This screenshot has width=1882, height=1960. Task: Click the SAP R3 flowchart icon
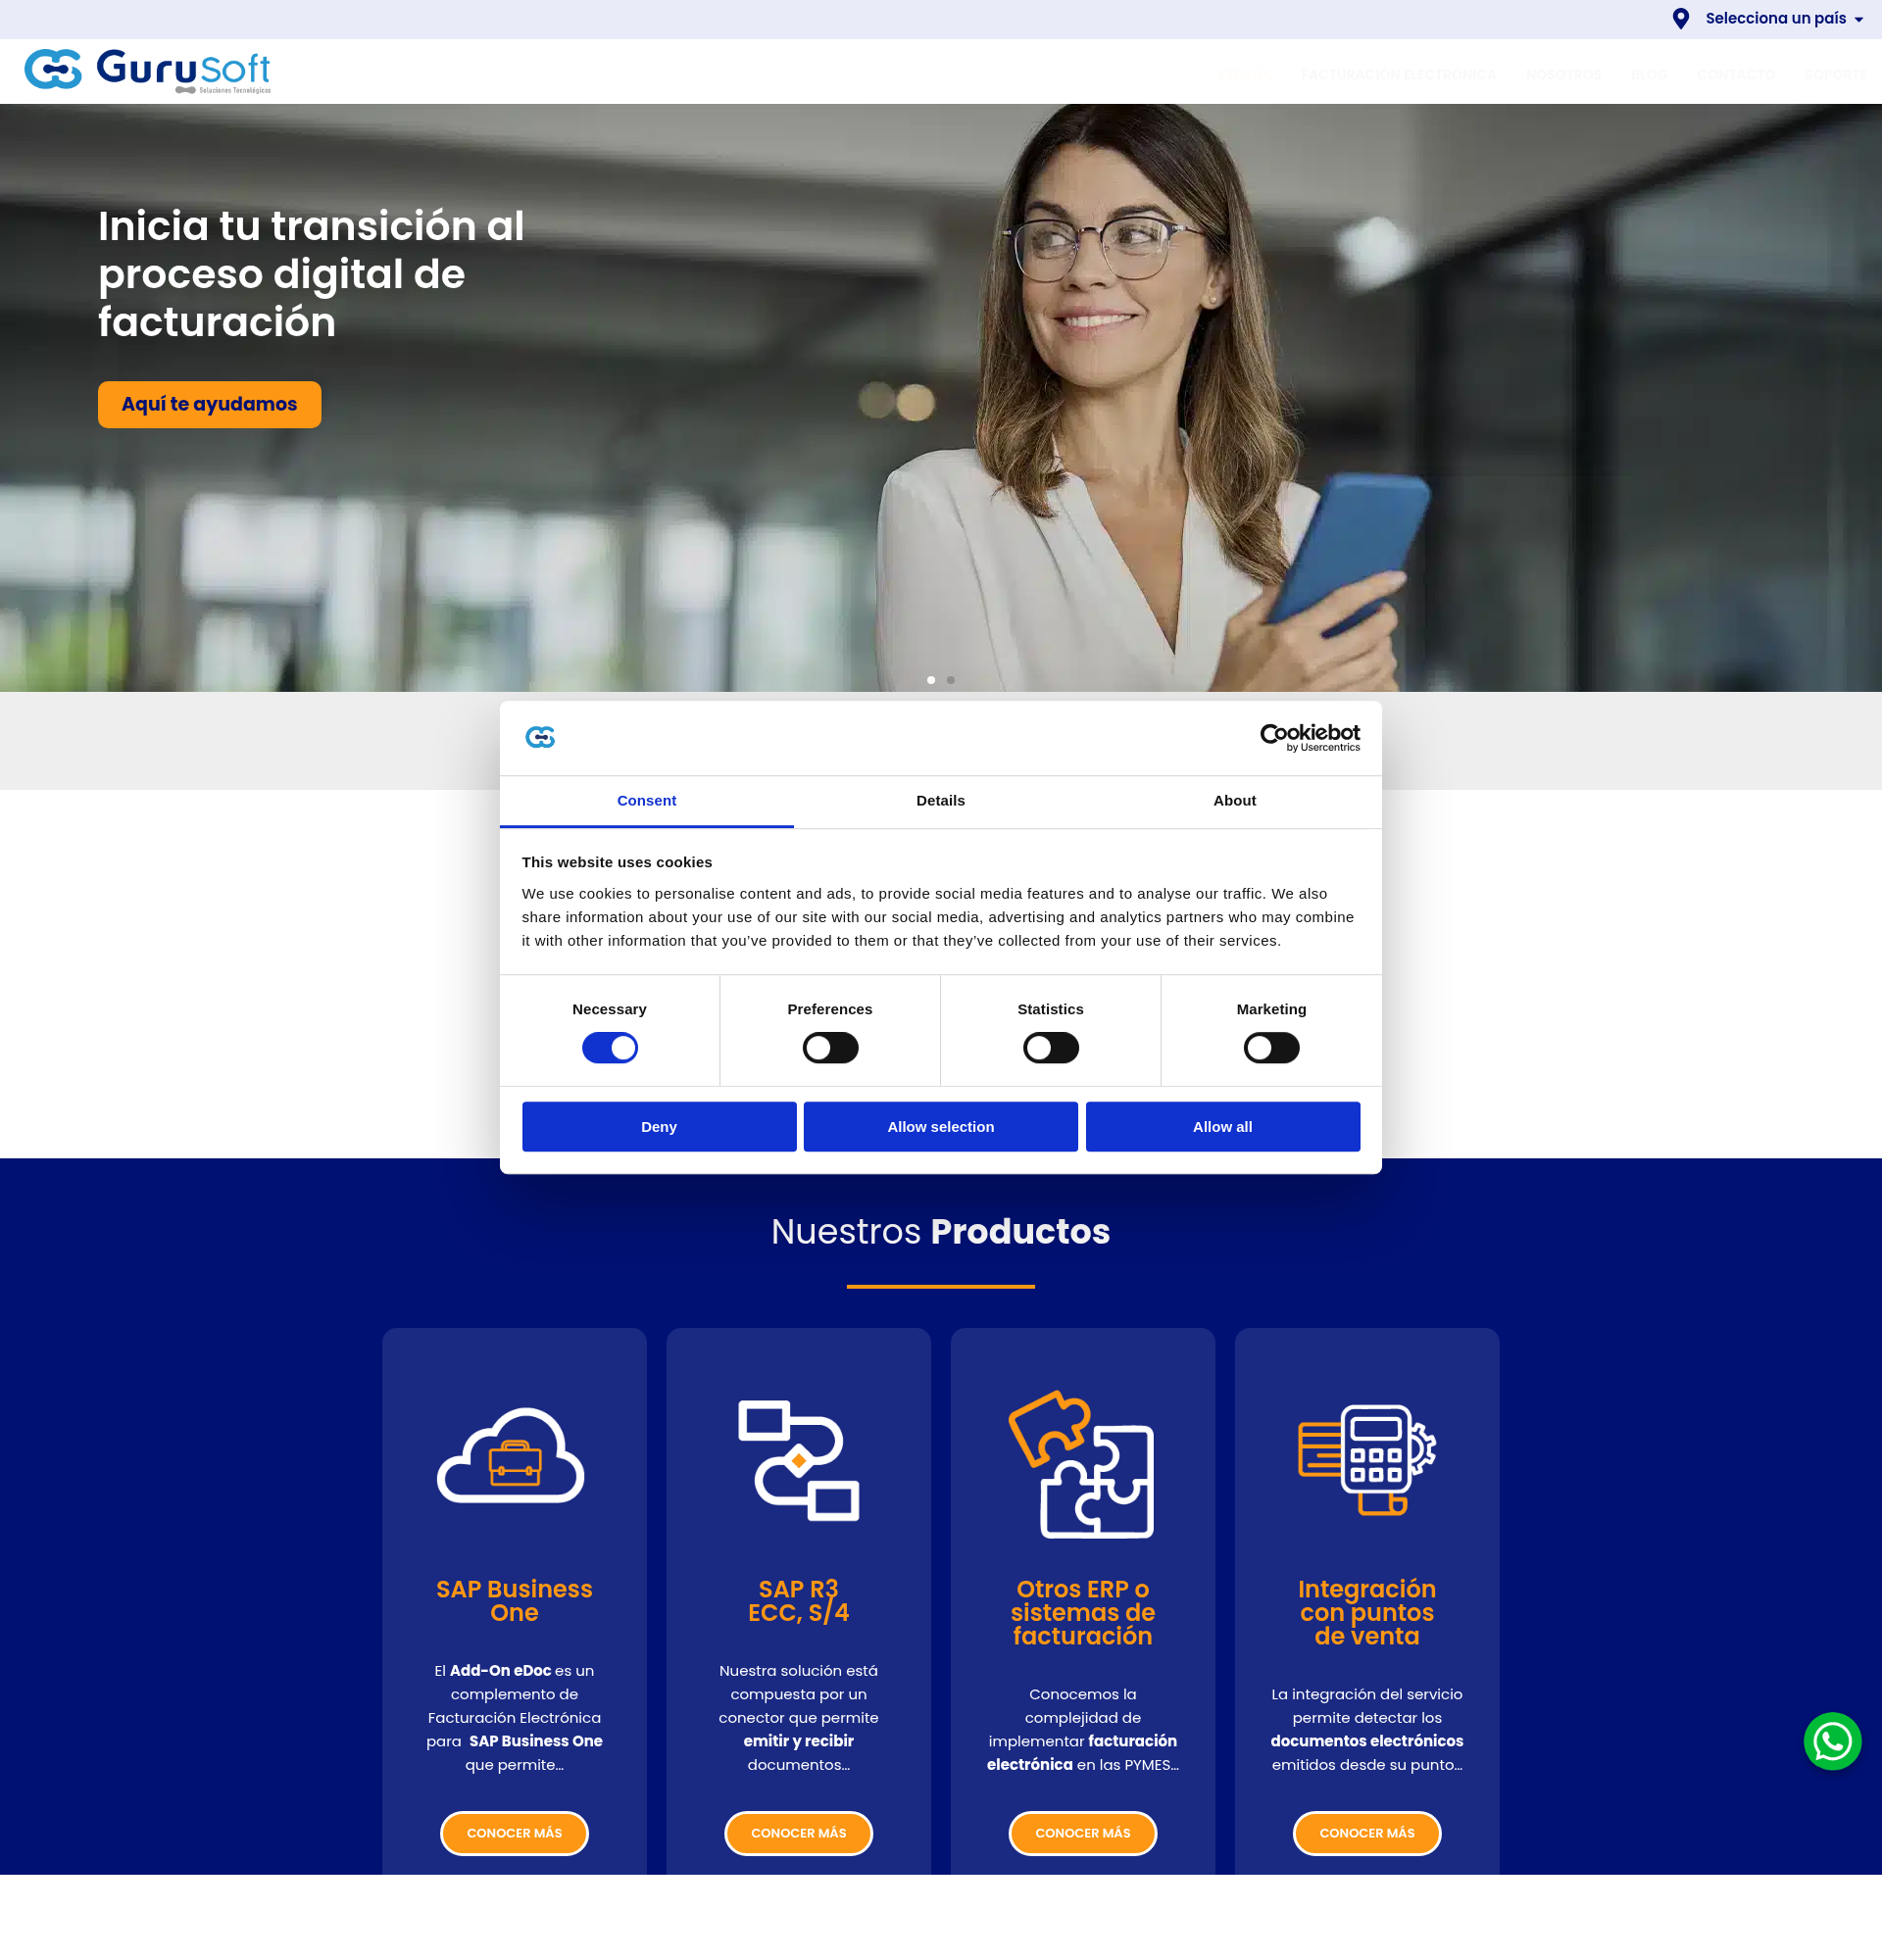coord(799,1460)
